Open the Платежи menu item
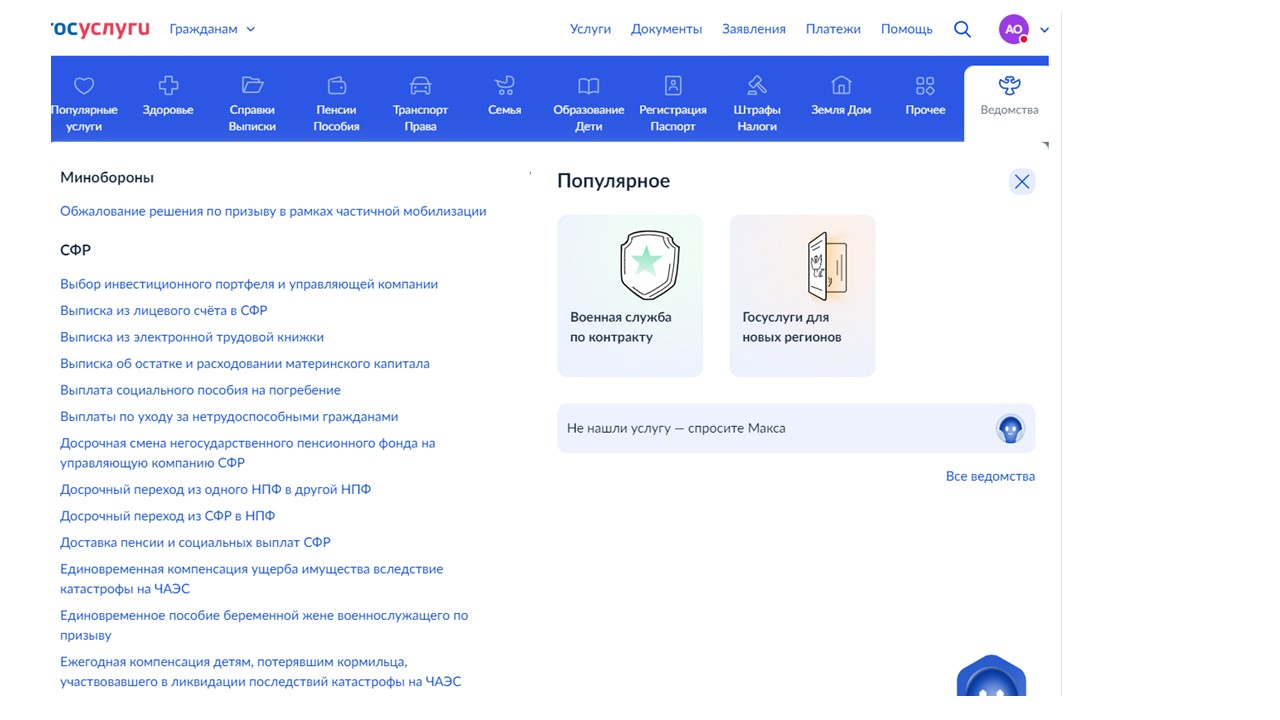The width and height of the screenshot is (1280, 720). pyautogui.click(x=833, y=29)
